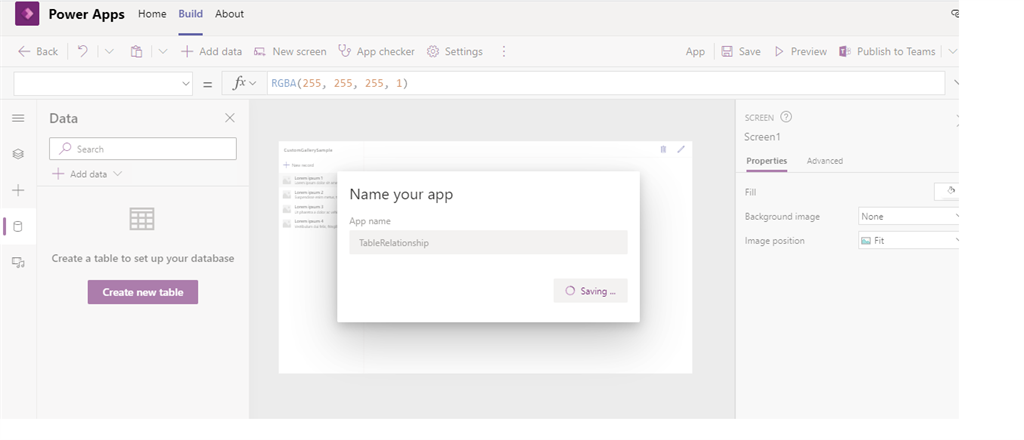Select the Screen1 name text
Screen dimensions: 1024x440
coord(762,137)
